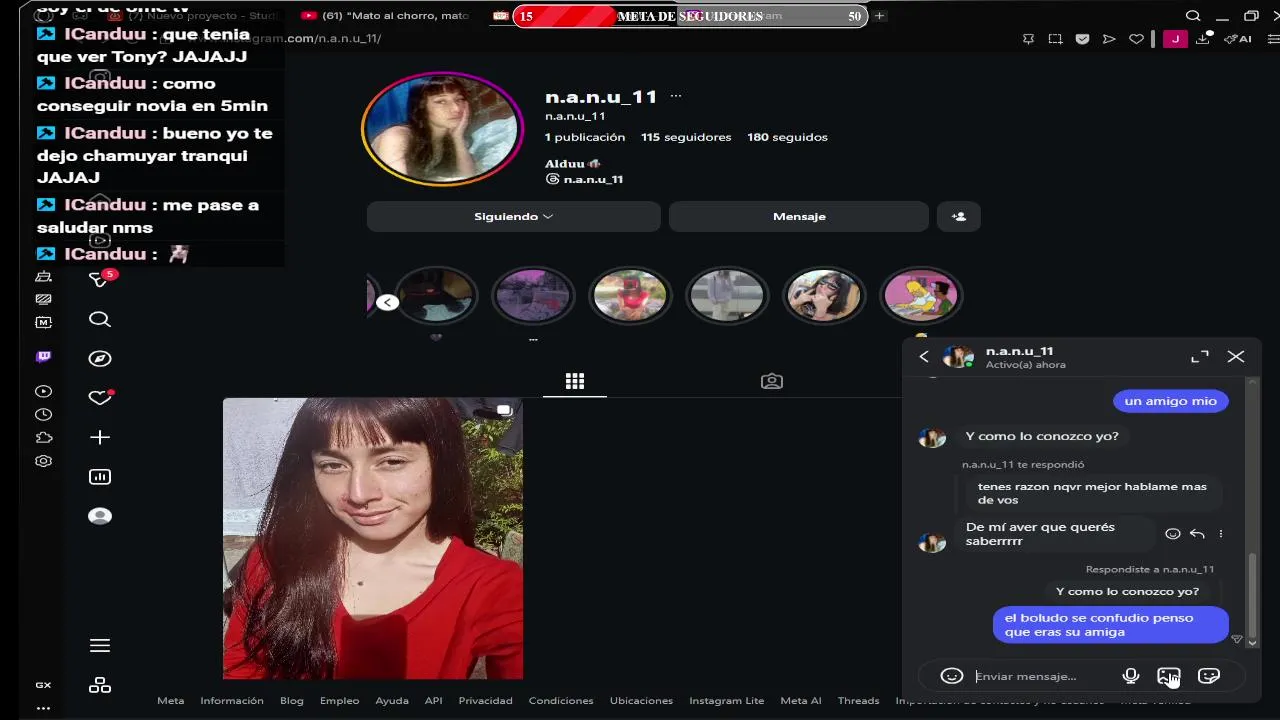The image size is (1280, 720).
Task: Switch to the posts grid tab
Action: (x=574, y=381)
